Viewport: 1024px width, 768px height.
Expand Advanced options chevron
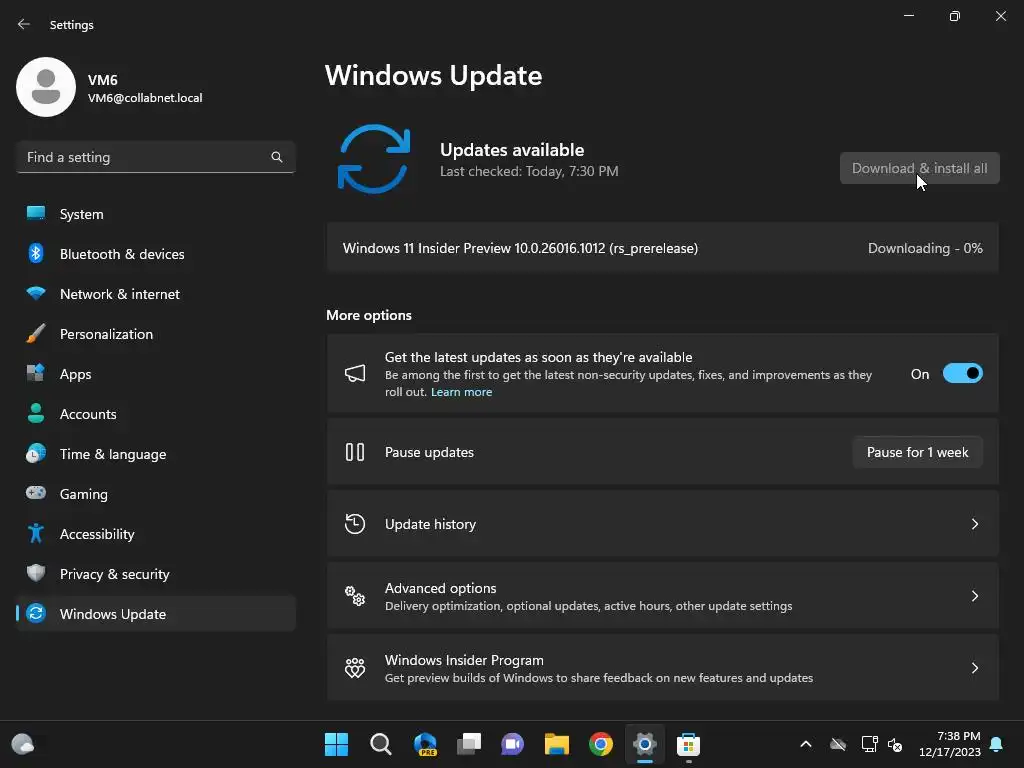pyautogui.click(x=974, y=596)
